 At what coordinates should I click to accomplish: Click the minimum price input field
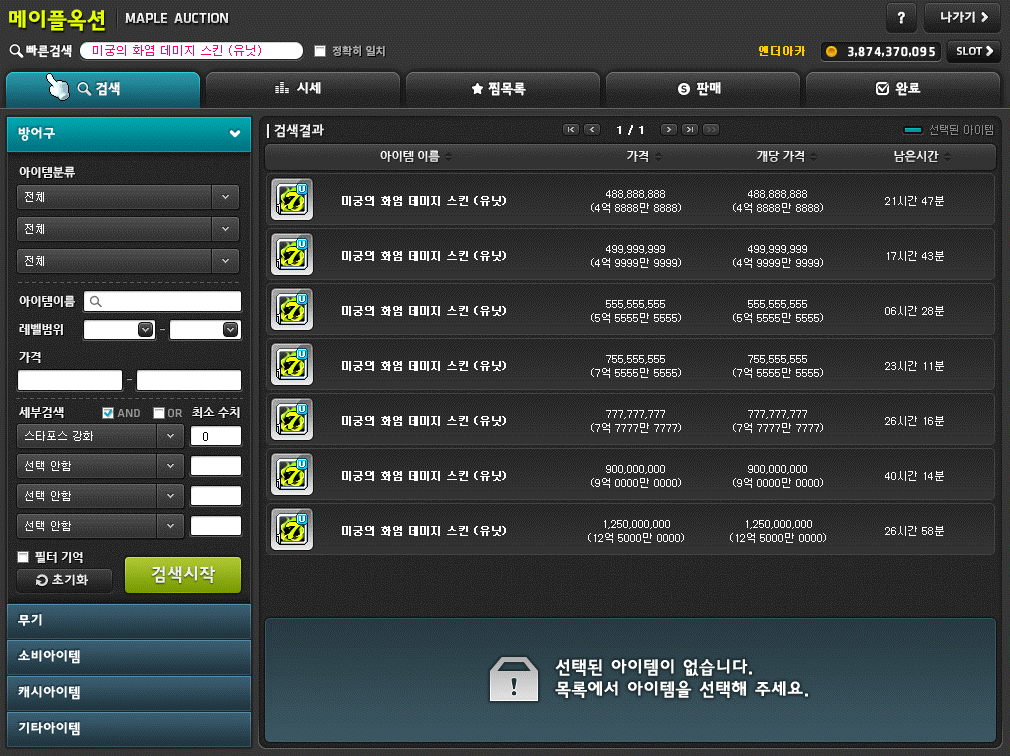70,380
